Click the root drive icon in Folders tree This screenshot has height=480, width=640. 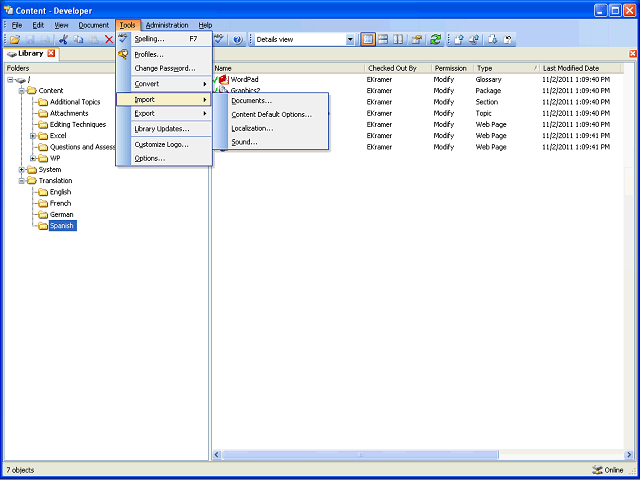click(x=20, y=80)
